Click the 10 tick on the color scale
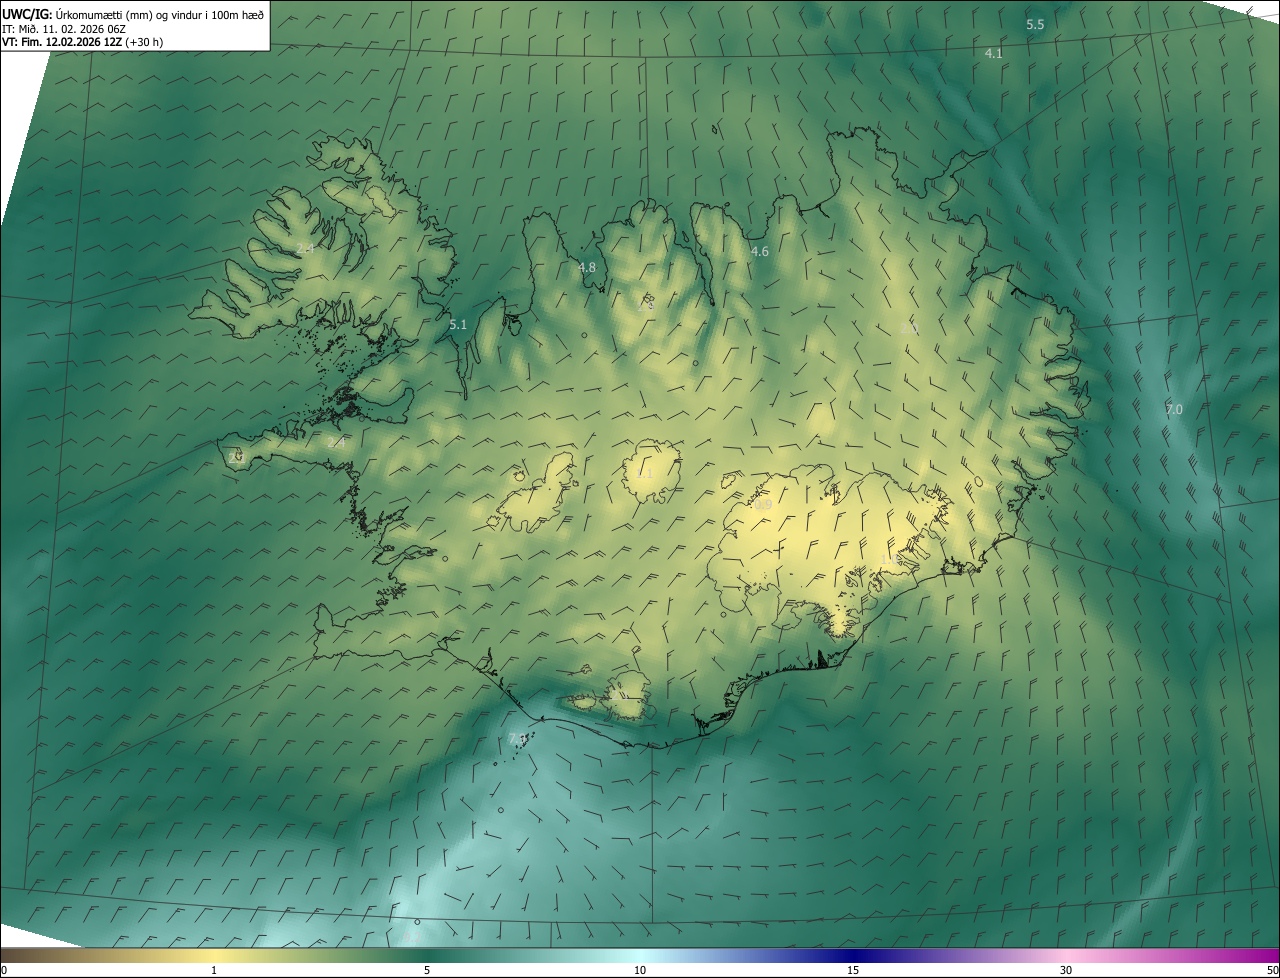Image resolution: width=1280 pixels, height=978 pixels. 640,970
